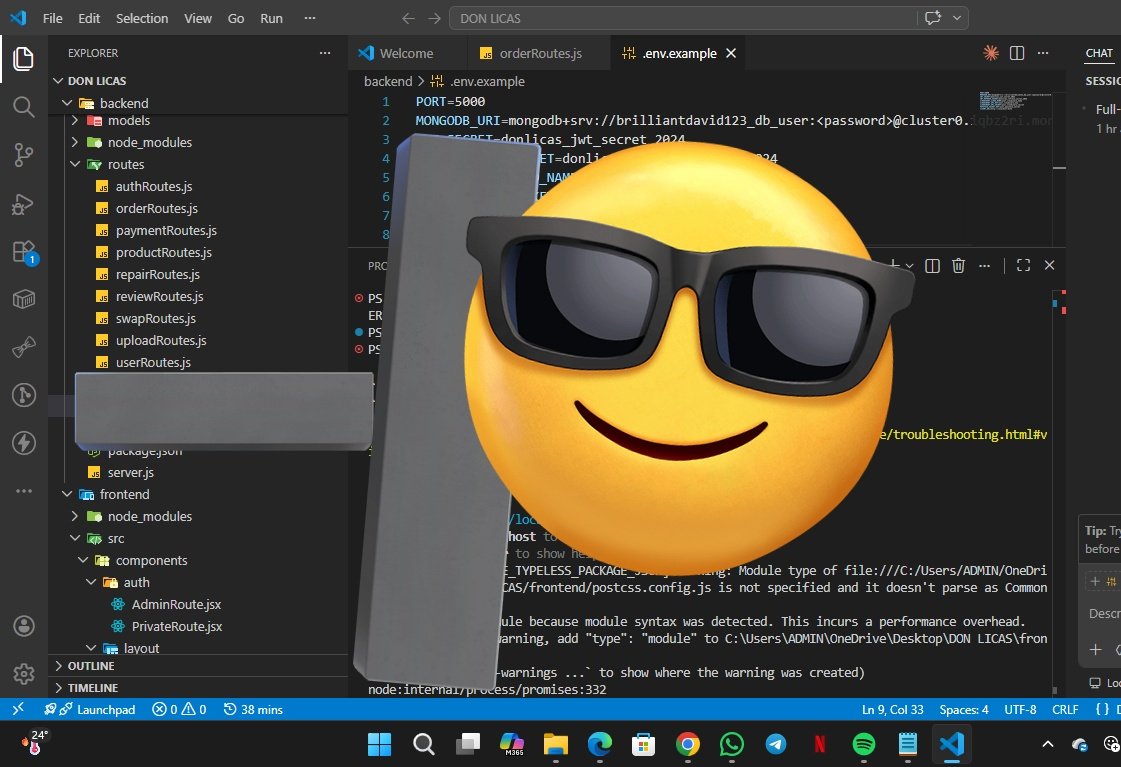The height and width of the screenshot is (767, 1121).
Task: Click Ln 9, Col 33 in status bar
Action: coord(892,709)
